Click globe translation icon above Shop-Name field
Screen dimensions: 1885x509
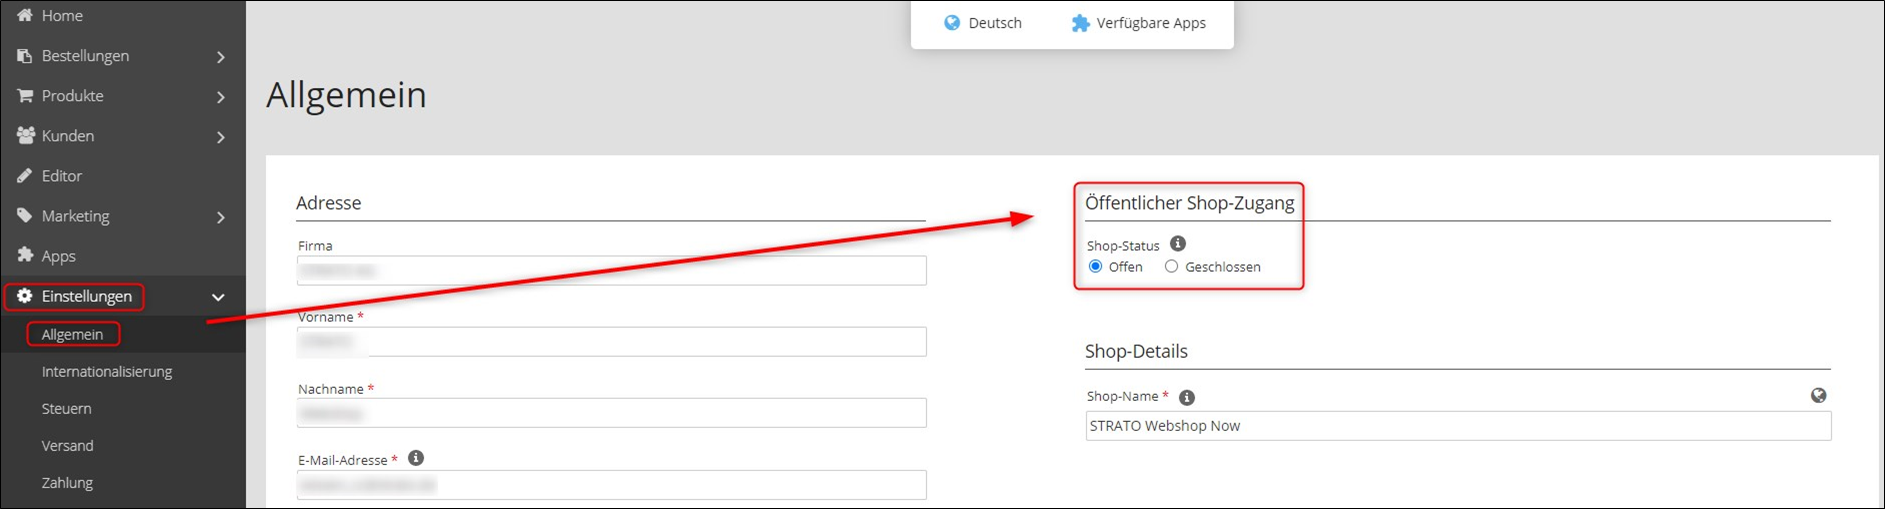(x=1818, y=395)
